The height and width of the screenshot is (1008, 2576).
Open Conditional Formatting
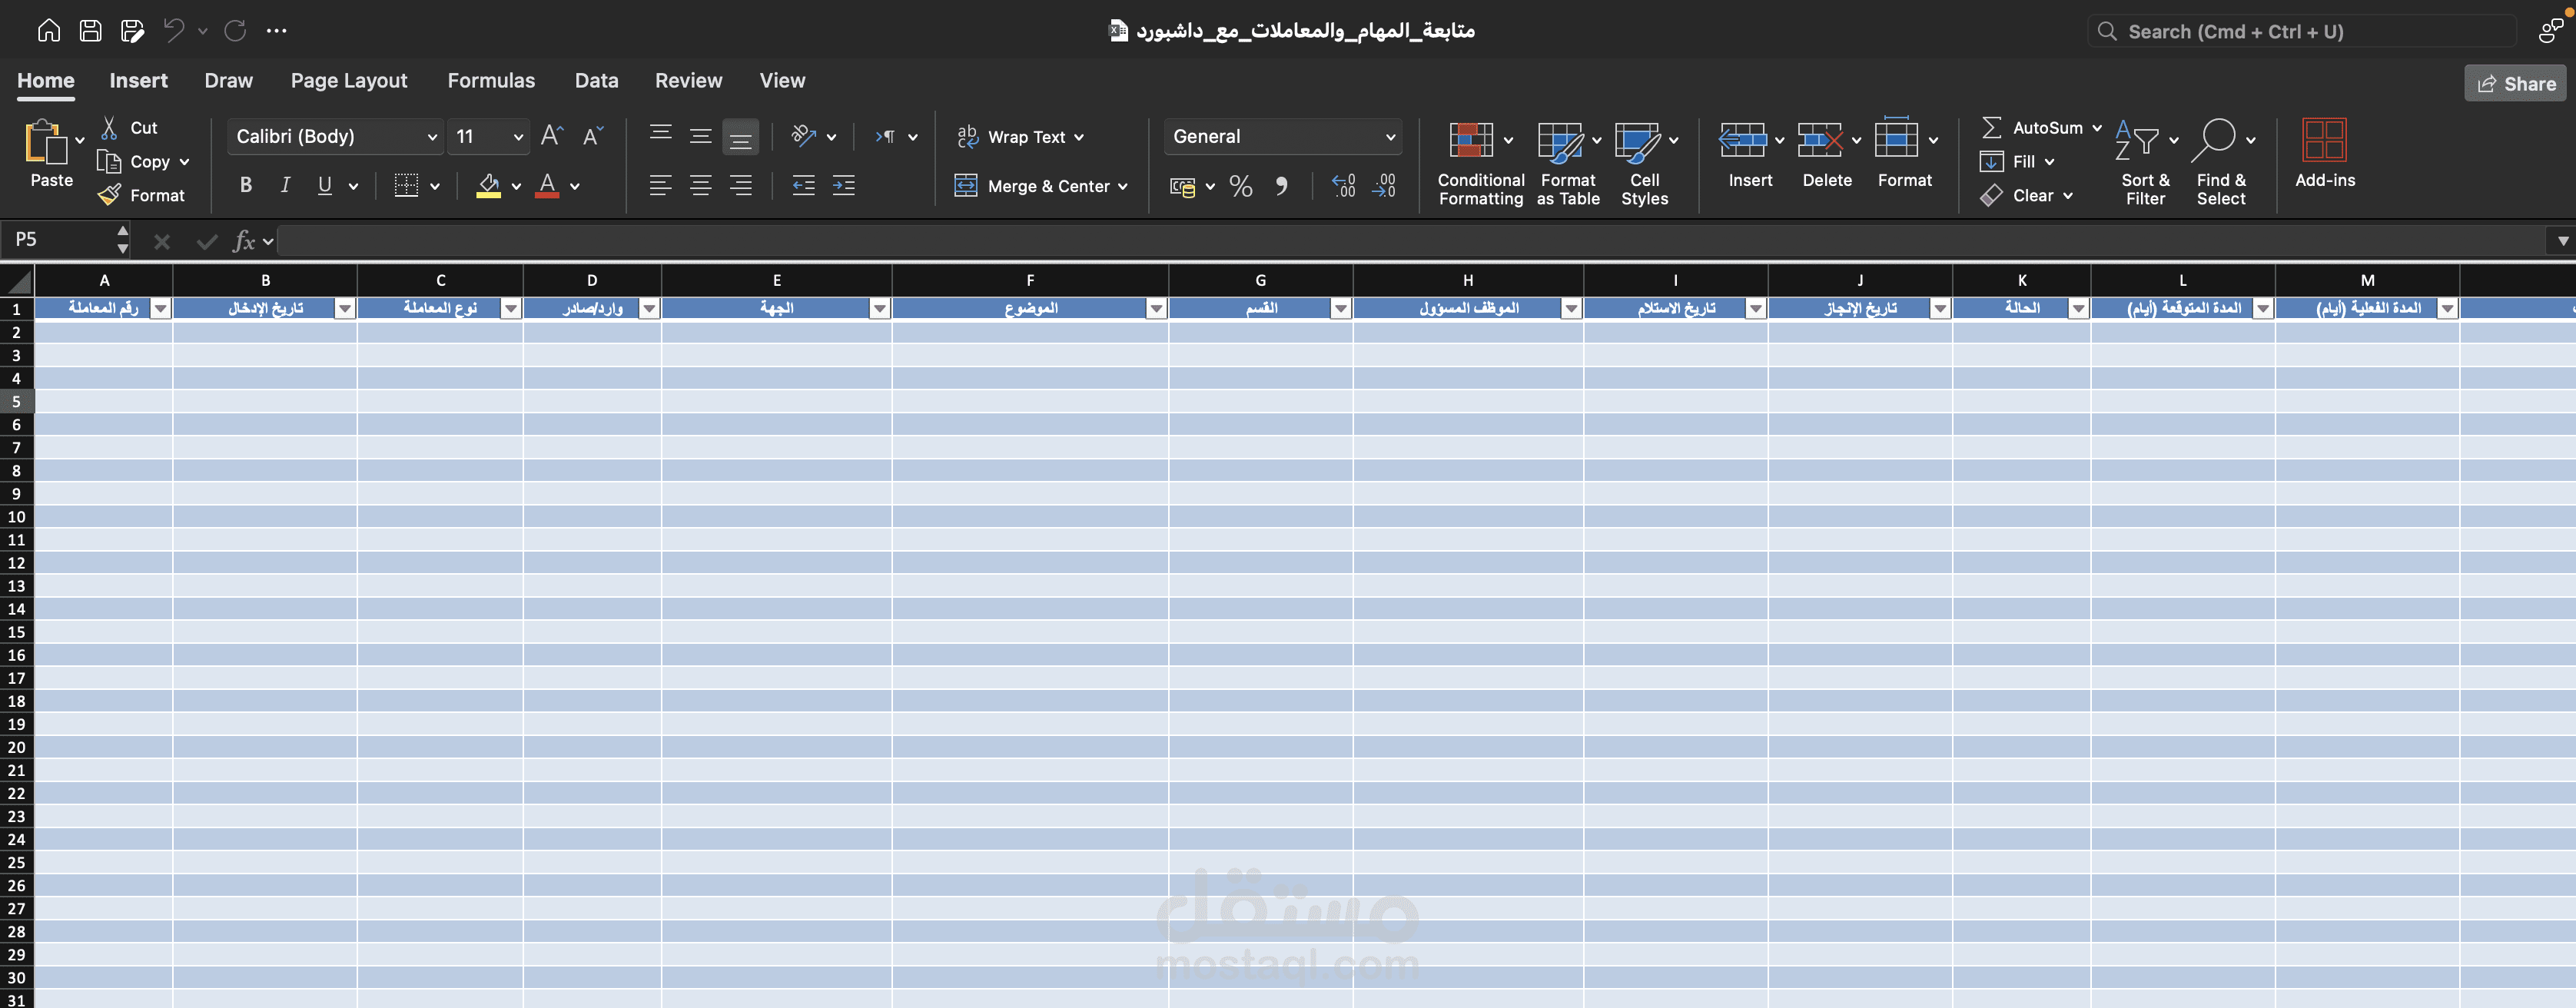pos(1480,163)
